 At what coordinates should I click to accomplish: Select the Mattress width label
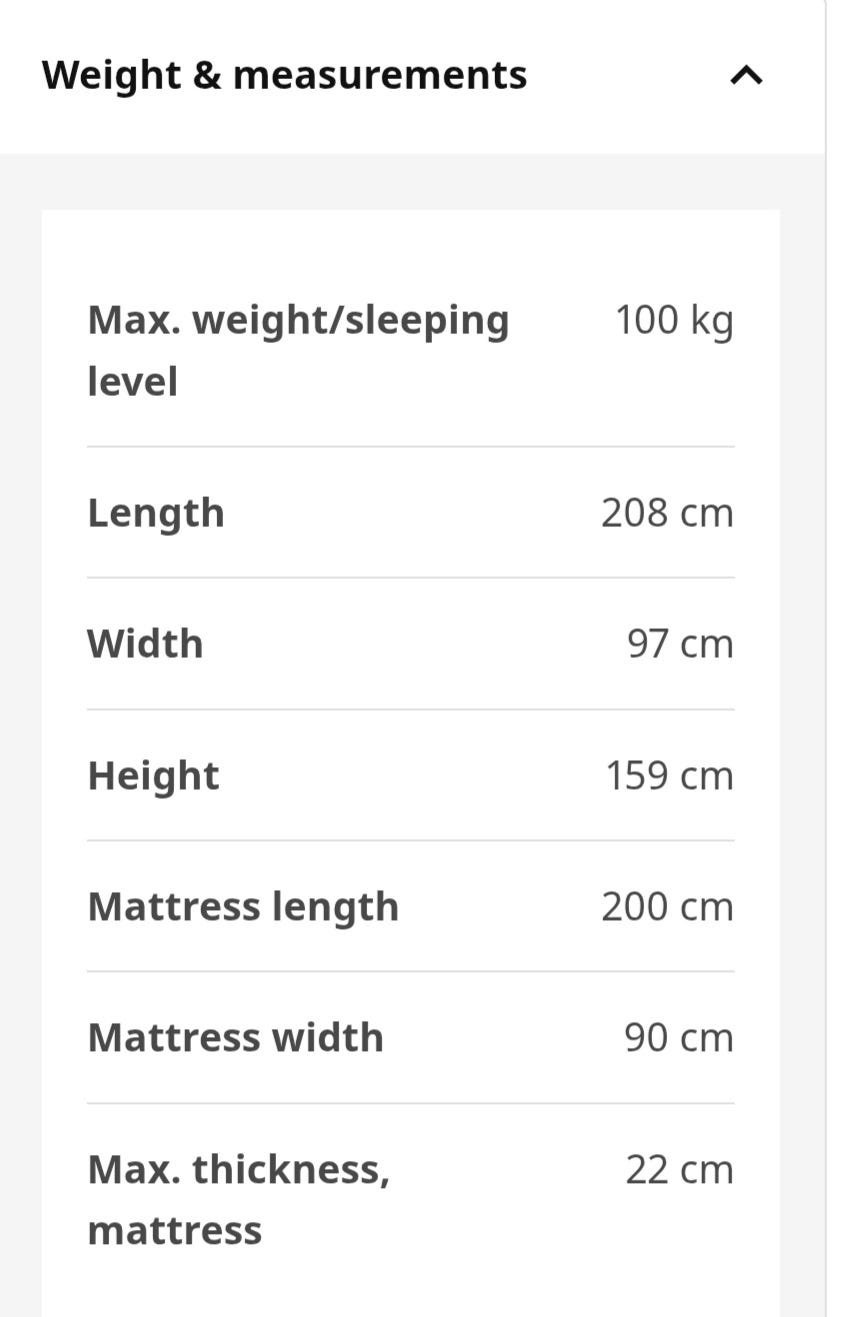(235, 1038)
